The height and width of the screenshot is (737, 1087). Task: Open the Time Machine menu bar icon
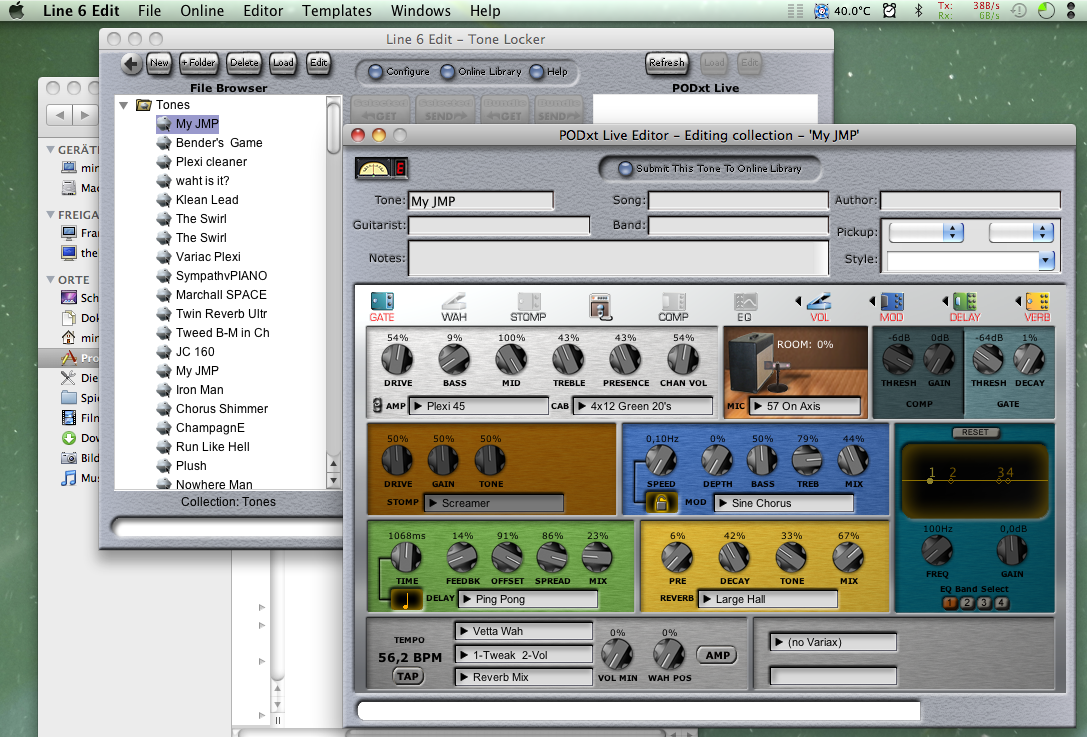coord(1018,10)
